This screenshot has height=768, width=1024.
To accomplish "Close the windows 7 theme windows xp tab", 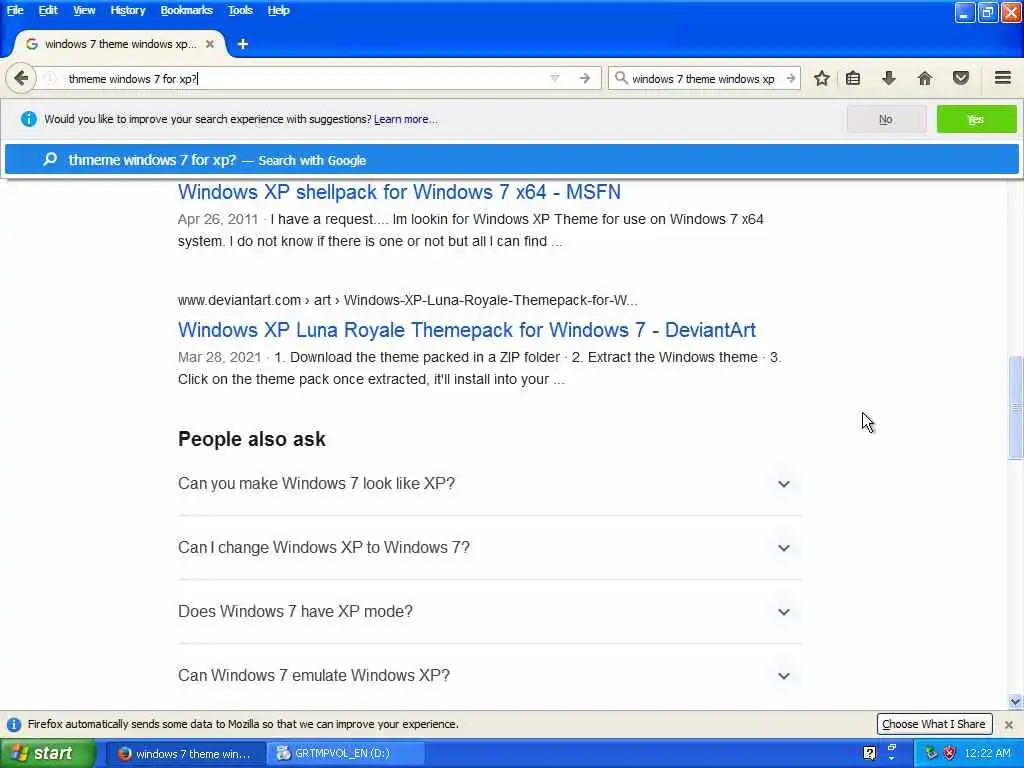I will [210, 44].
